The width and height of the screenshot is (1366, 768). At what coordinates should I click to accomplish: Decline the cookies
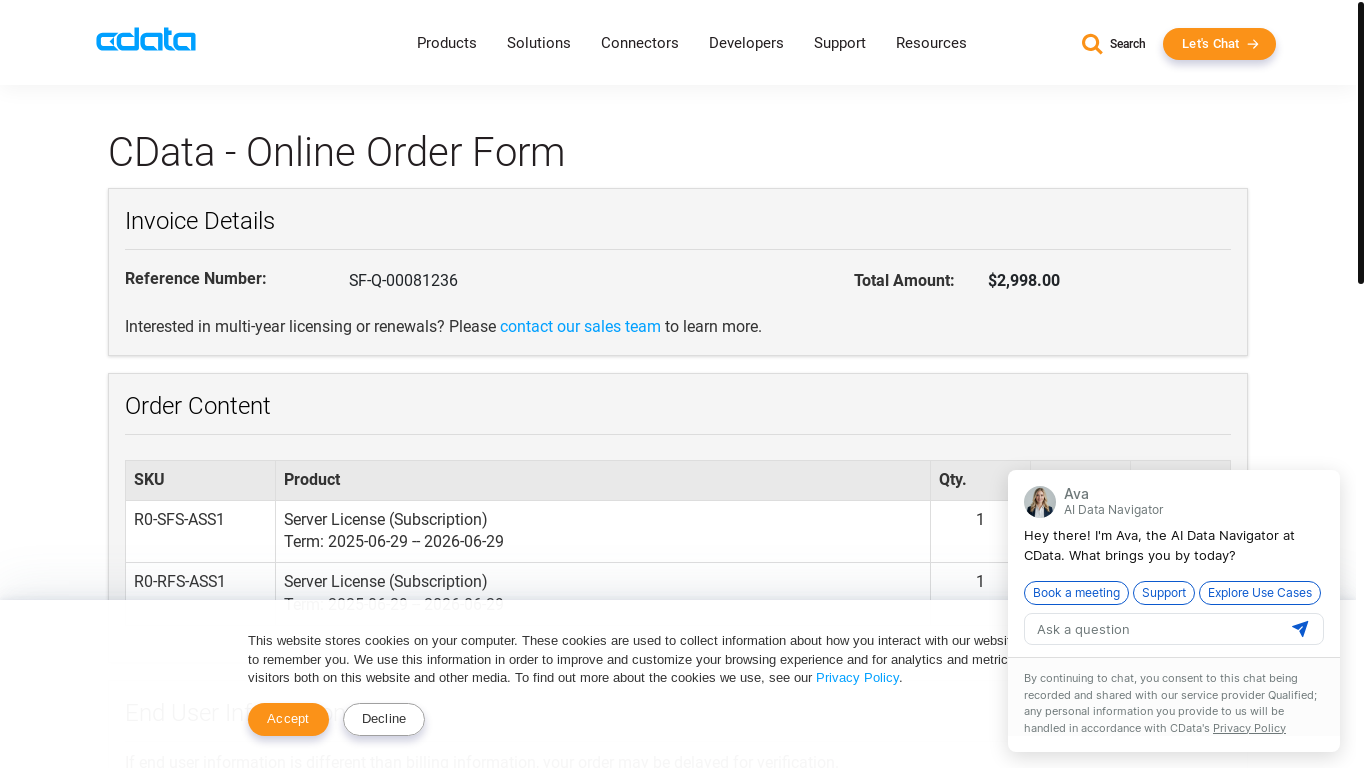coord(384,719)
